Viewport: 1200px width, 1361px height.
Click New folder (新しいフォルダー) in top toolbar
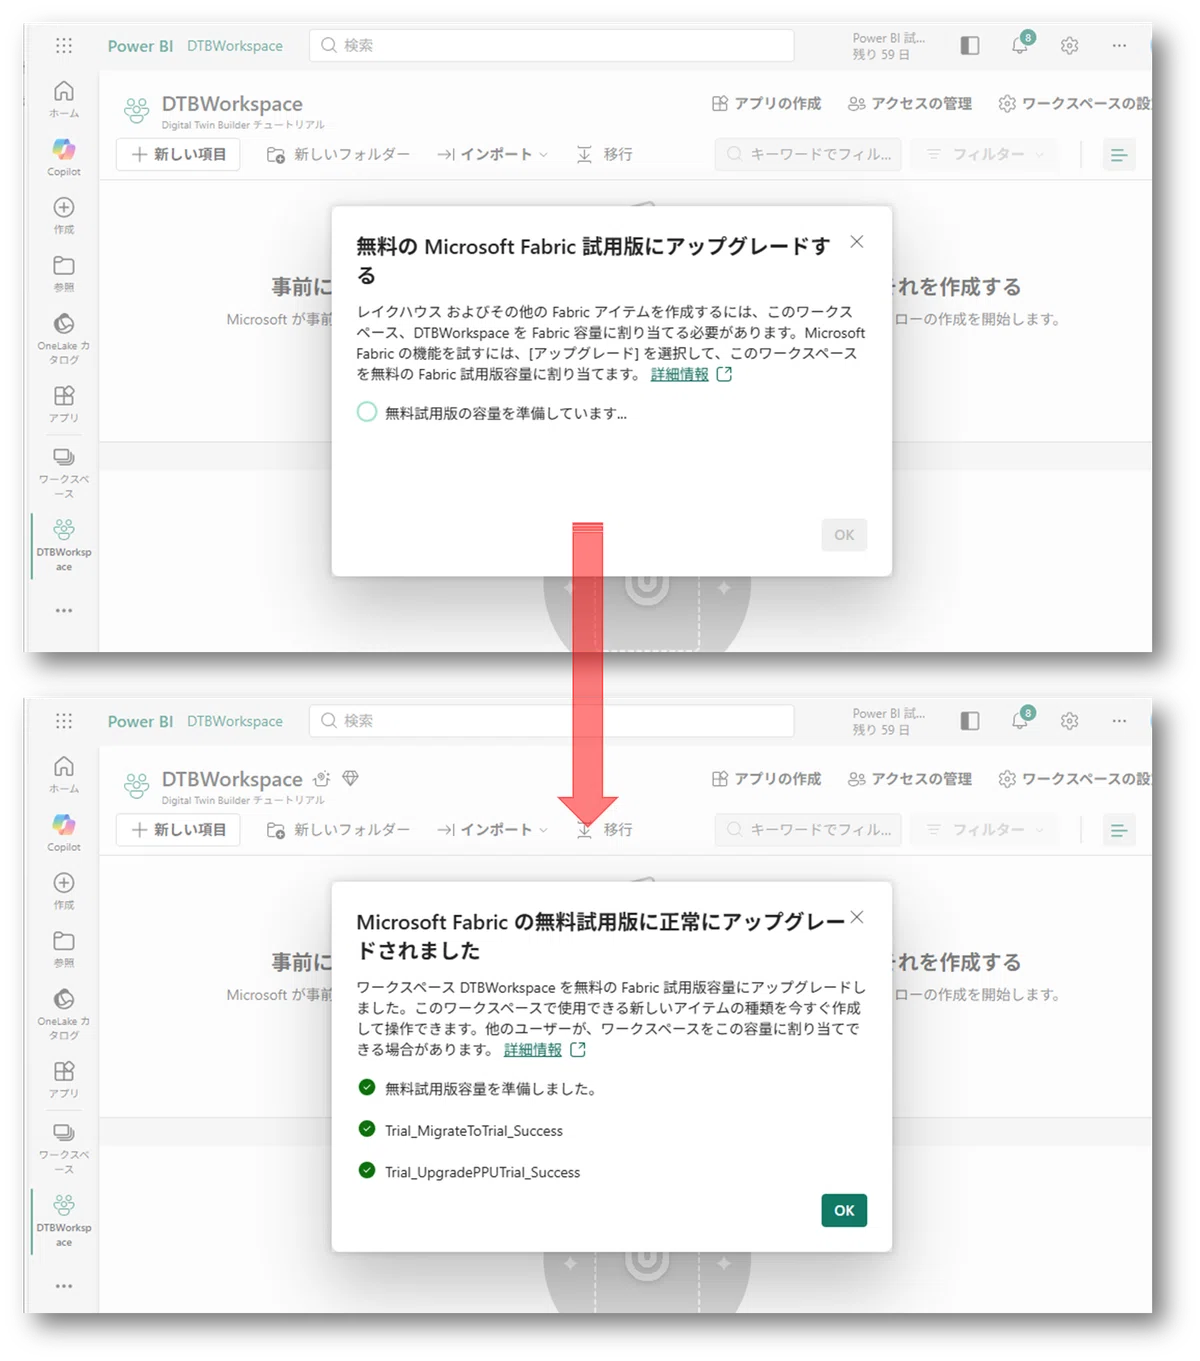pos(338,155)
